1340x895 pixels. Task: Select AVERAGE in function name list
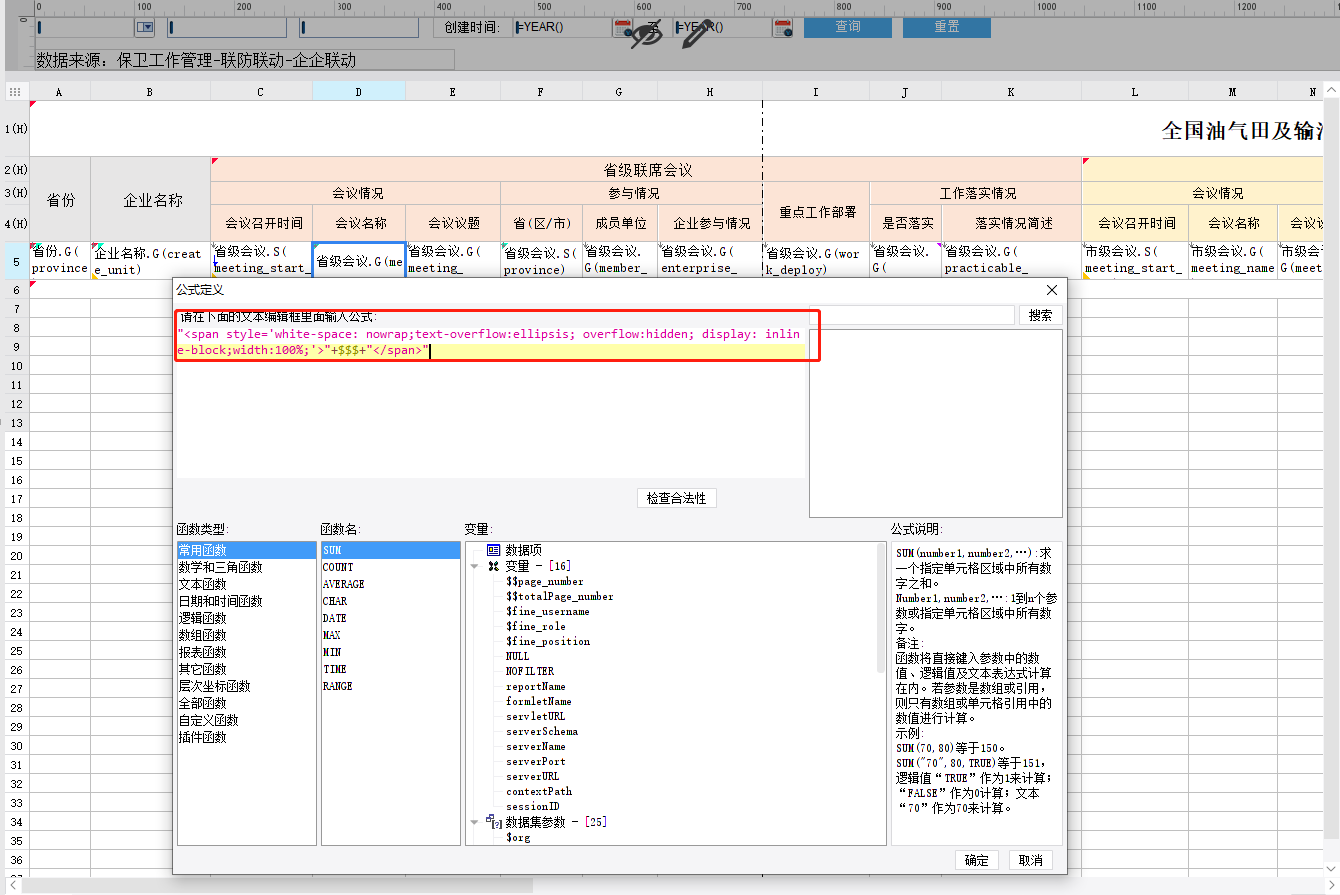tap(390, 584)
